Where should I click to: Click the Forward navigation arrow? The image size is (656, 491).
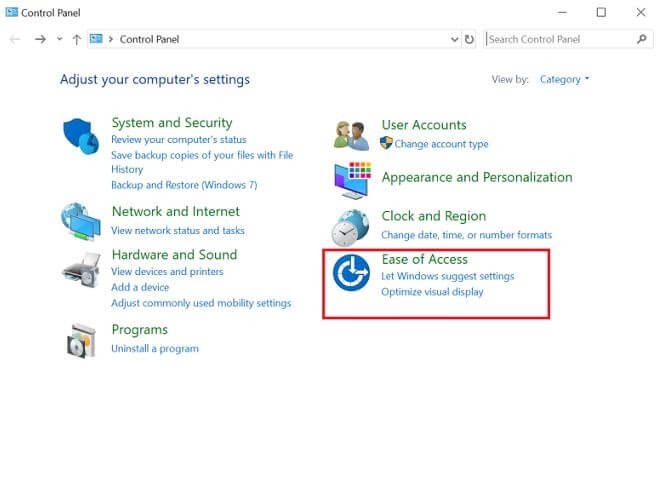pyautogui.click(x=40, y=40)
